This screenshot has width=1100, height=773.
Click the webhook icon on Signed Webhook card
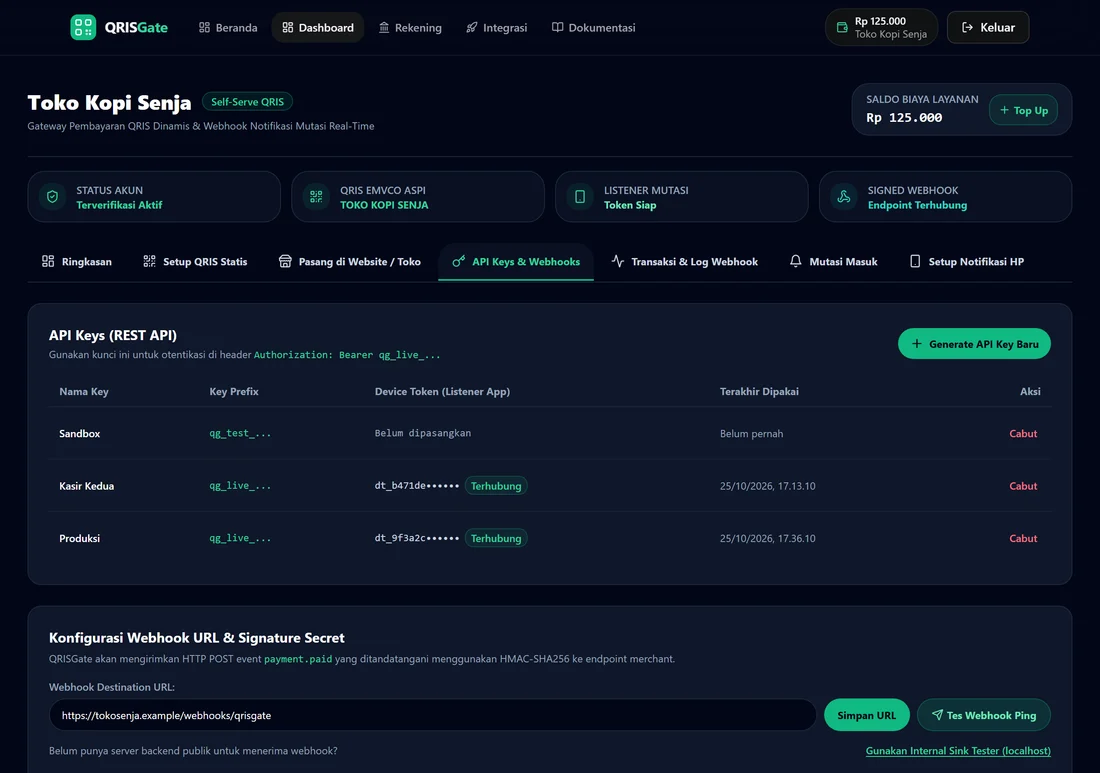(844, 197)
